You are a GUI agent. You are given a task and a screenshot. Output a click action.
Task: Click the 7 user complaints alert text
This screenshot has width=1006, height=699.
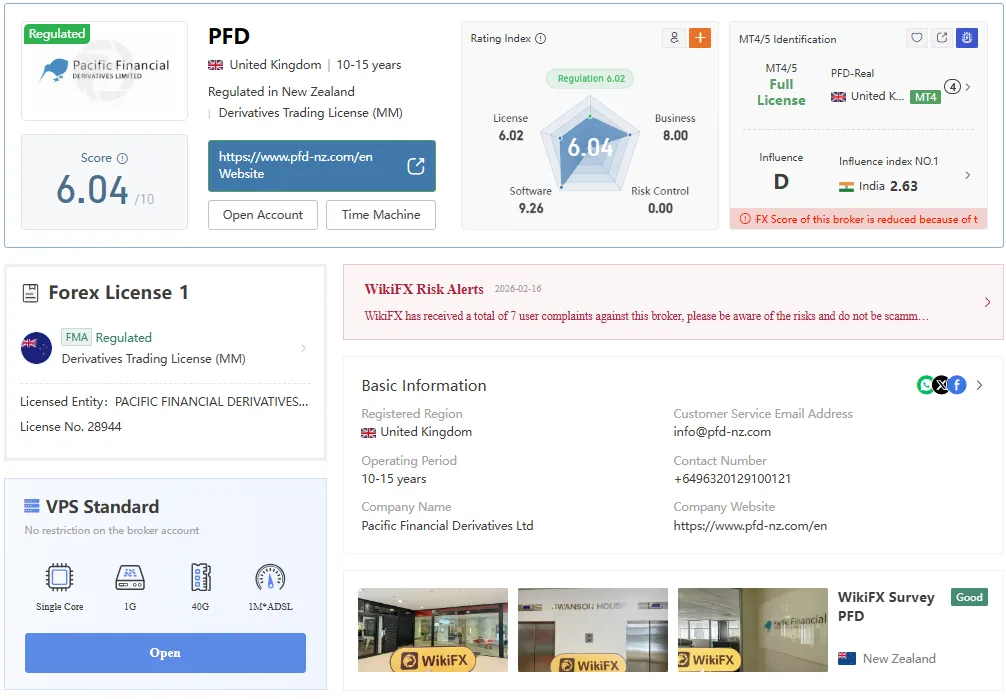[x=646, y=316]
